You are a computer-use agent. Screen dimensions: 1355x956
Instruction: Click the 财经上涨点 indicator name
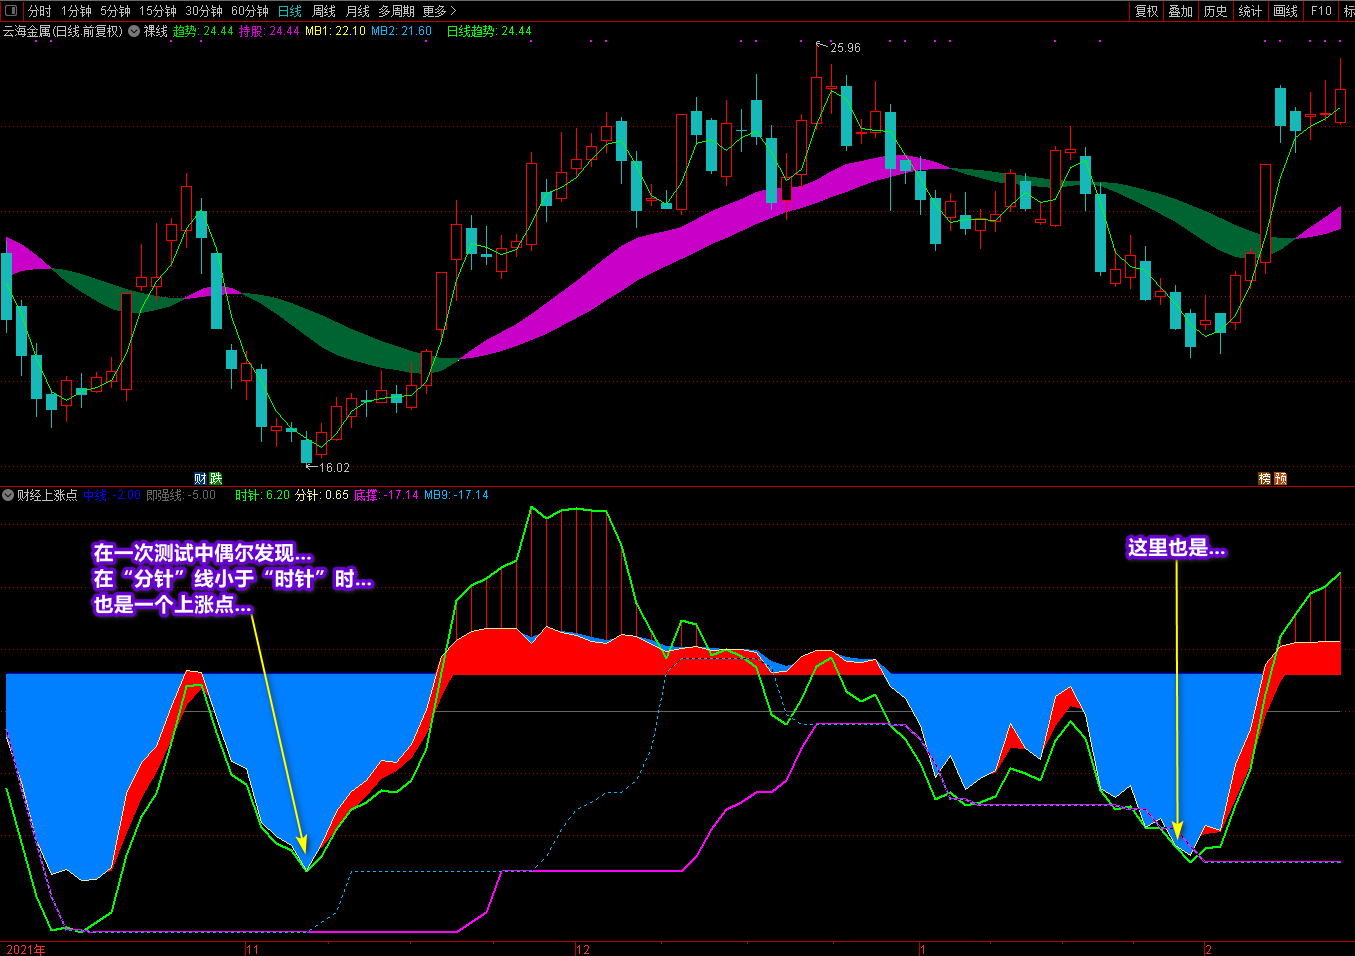point(47,495)
